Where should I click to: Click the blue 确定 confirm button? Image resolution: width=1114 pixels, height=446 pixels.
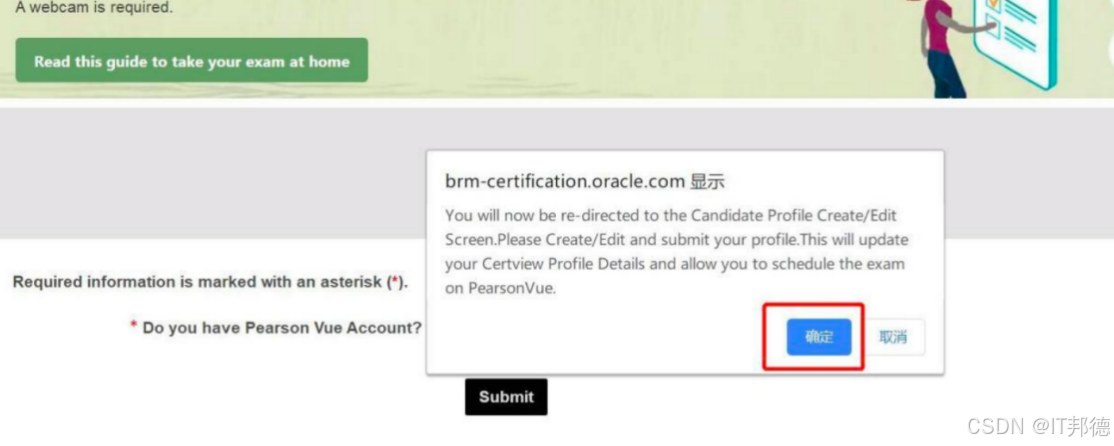click(818, 337)
